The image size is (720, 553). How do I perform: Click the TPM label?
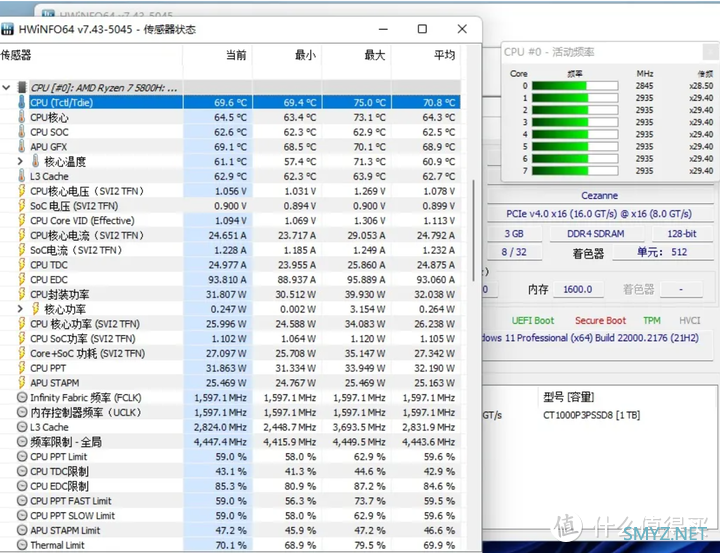click(652, 321)
